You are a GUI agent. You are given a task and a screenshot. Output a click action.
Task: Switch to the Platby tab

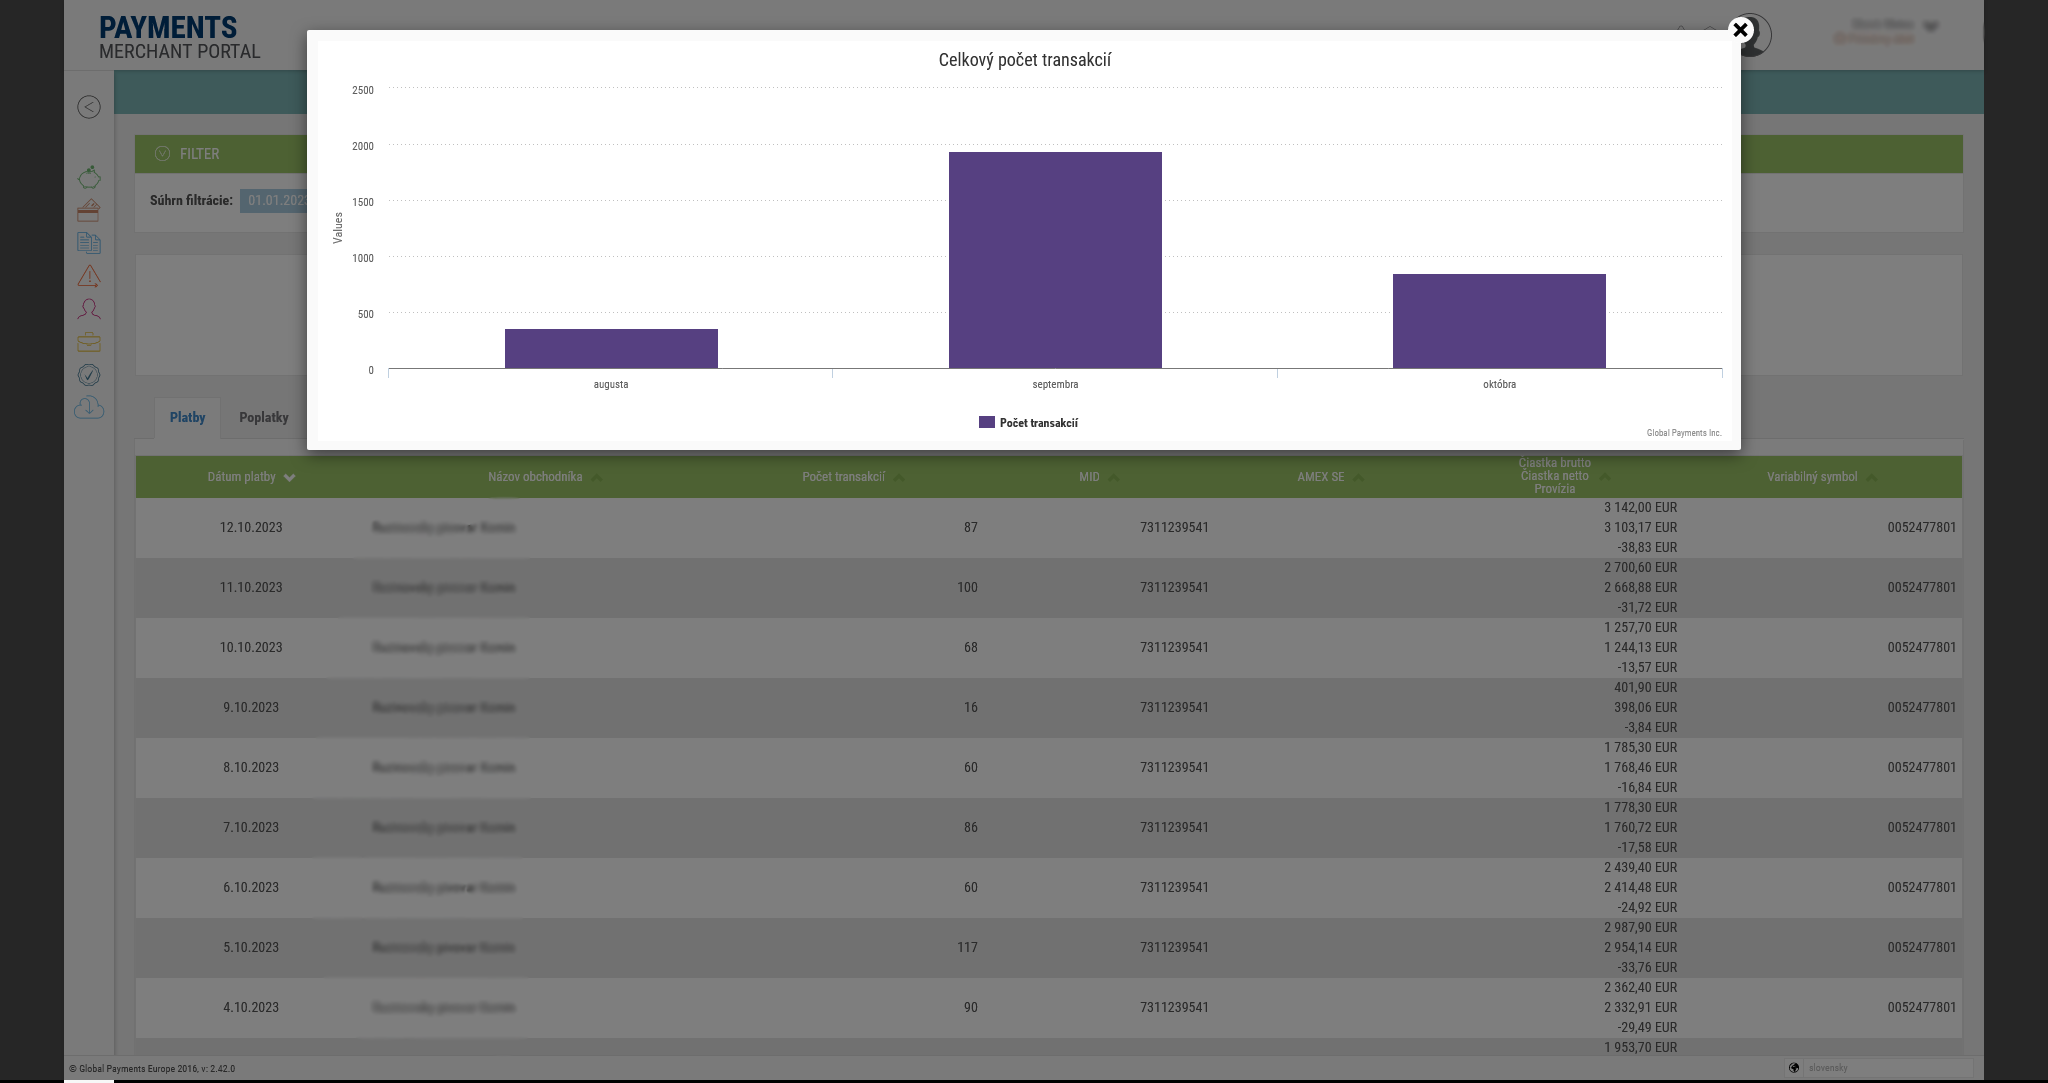187,418
